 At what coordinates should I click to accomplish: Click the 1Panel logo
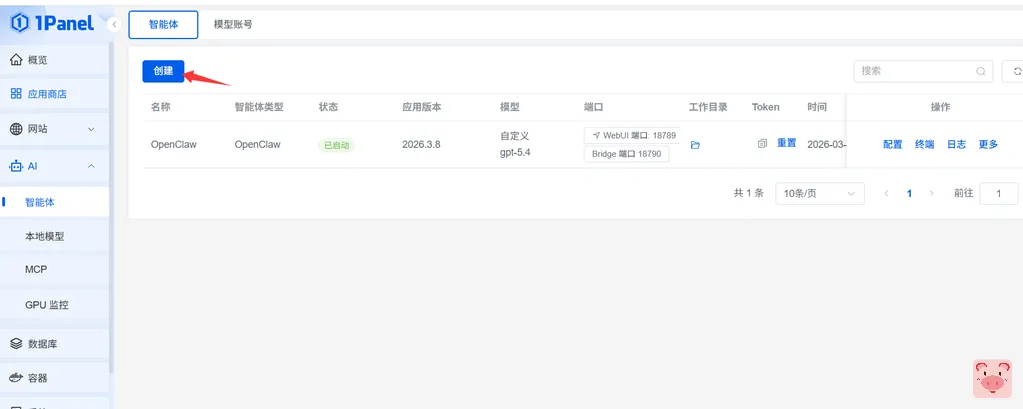click(52, 24)
